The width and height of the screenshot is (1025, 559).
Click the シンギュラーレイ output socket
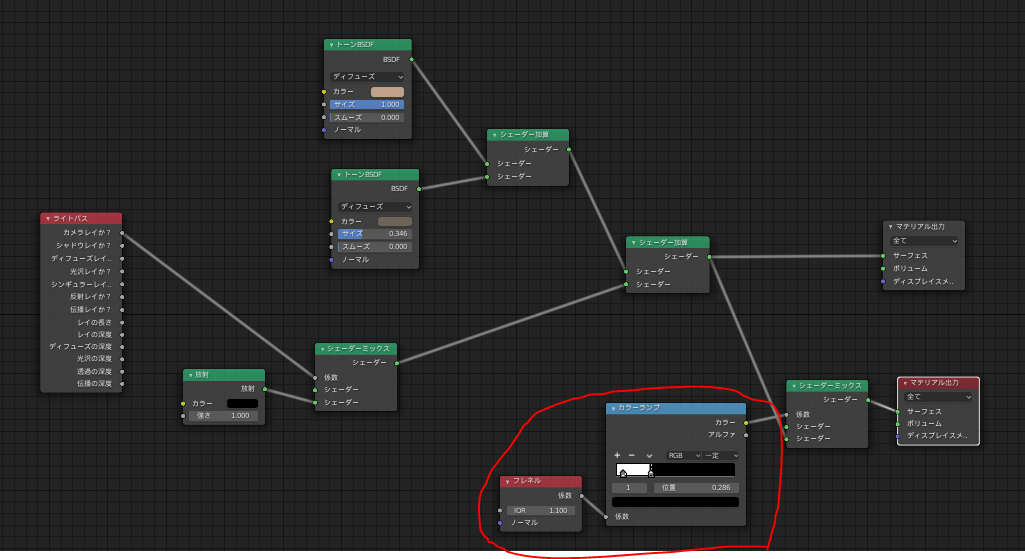(122, 284)
